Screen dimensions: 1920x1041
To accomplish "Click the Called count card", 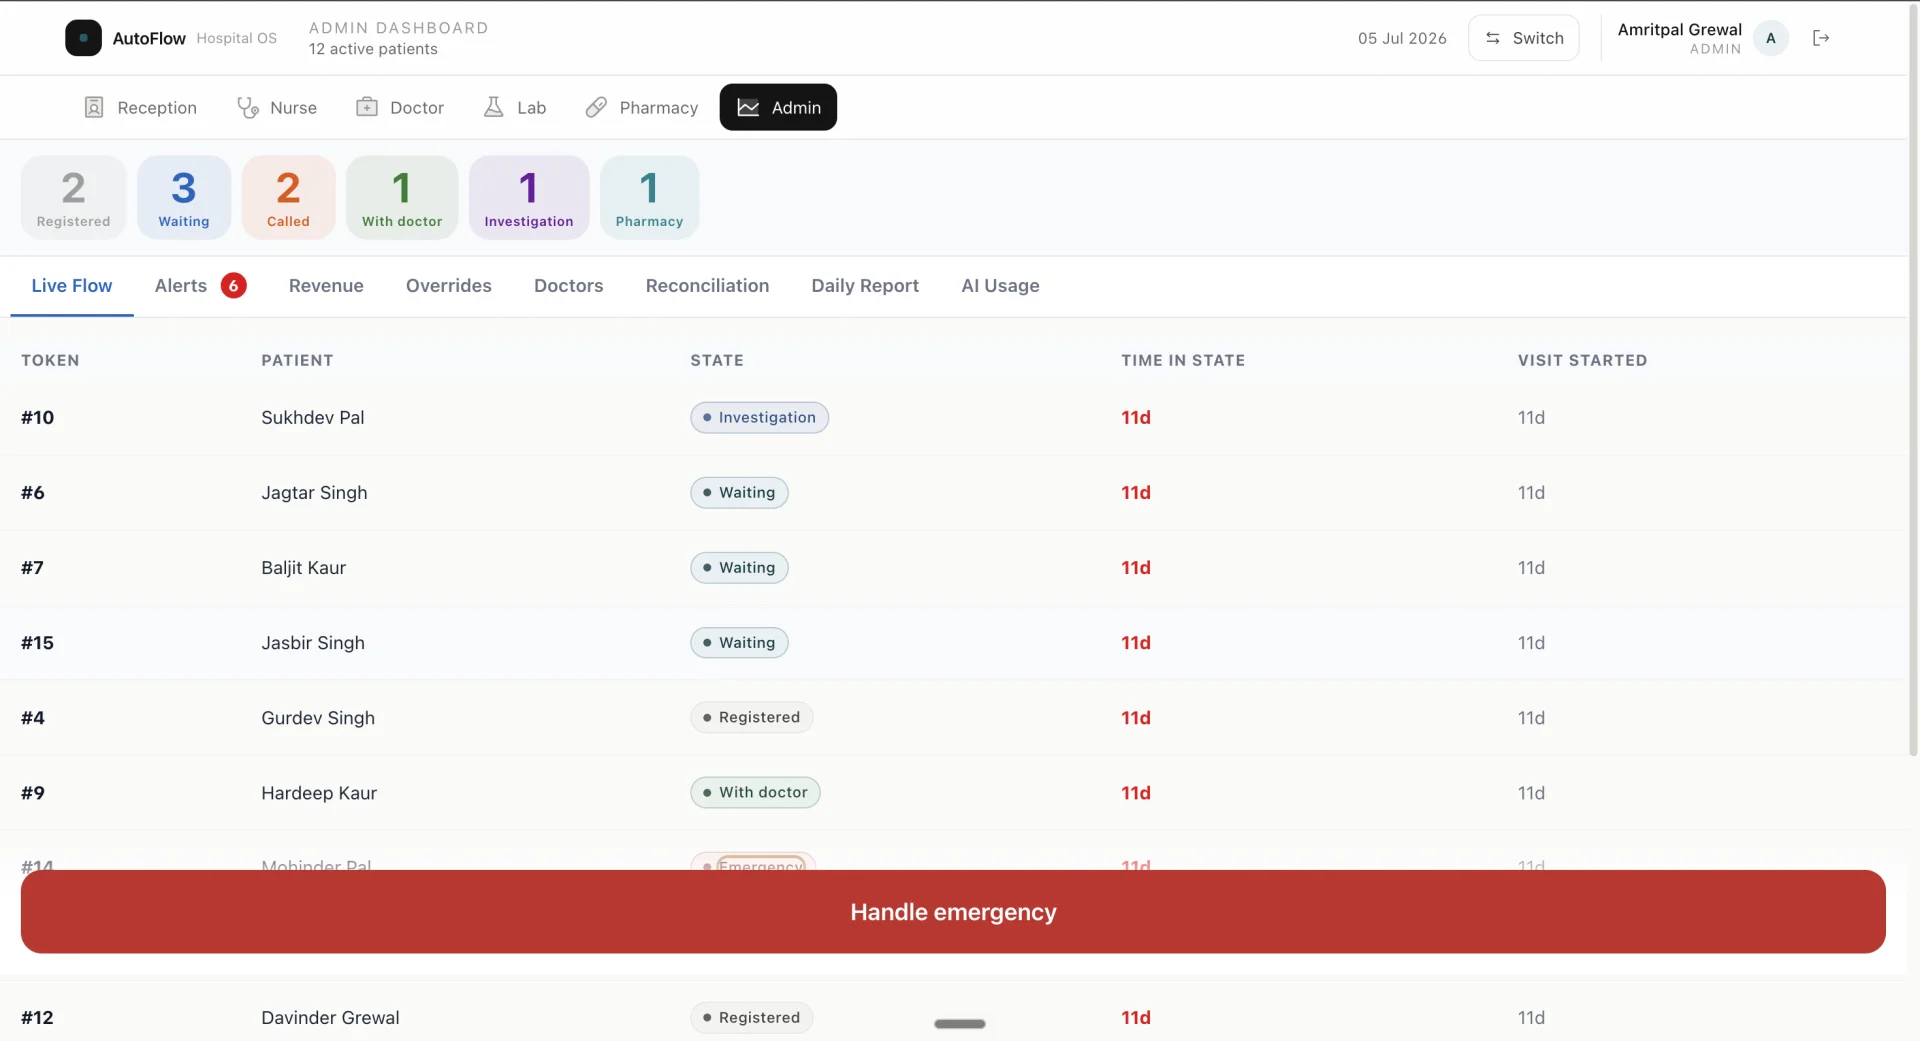I will pos(288,197).
